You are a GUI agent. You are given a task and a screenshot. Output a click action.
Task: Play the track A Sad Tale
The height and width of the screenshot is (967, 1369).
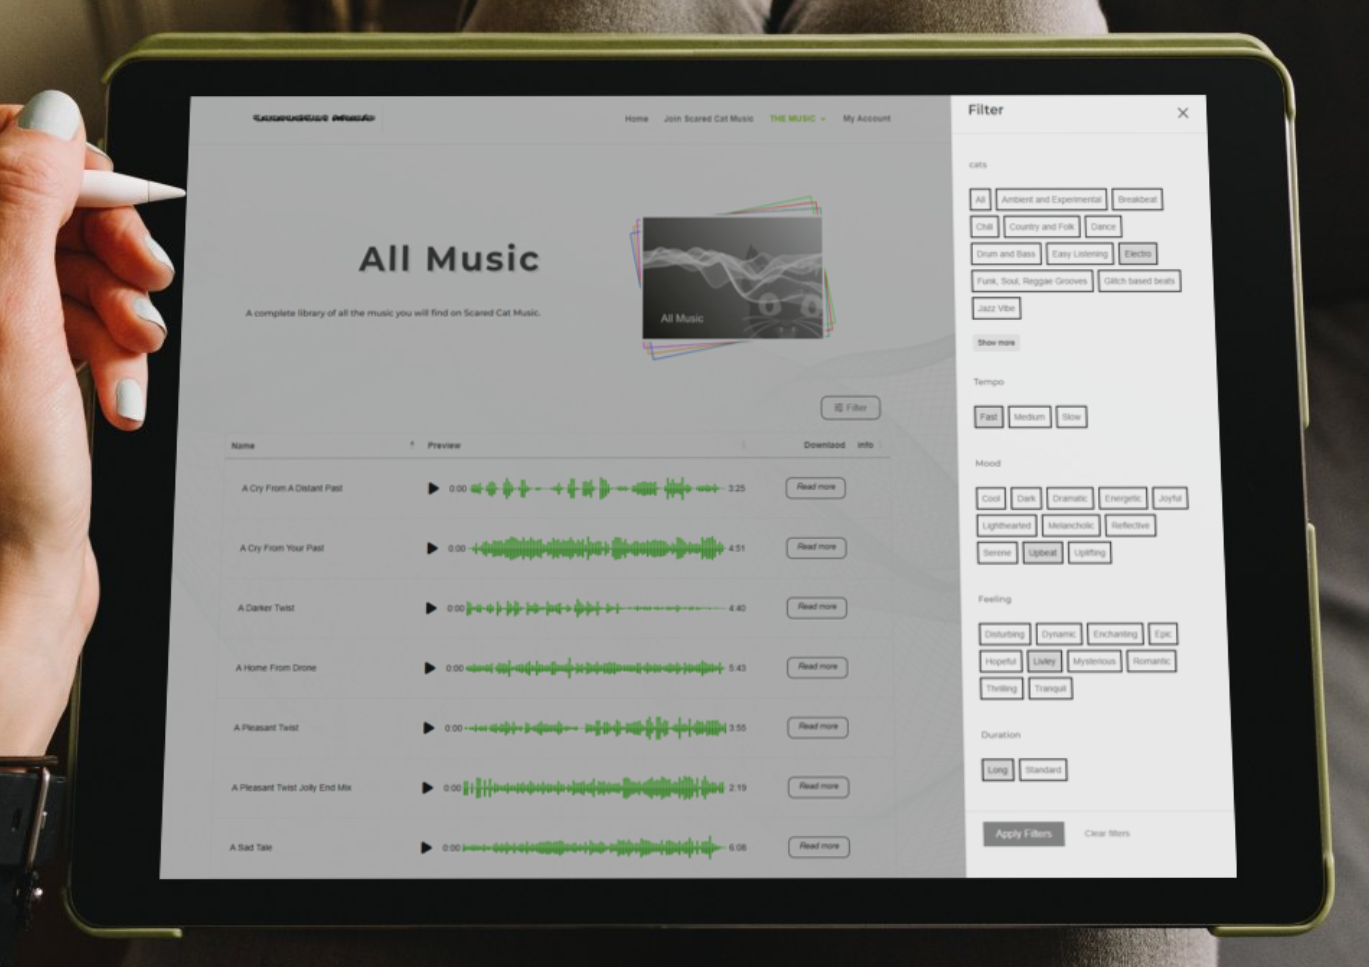point(426,848)
